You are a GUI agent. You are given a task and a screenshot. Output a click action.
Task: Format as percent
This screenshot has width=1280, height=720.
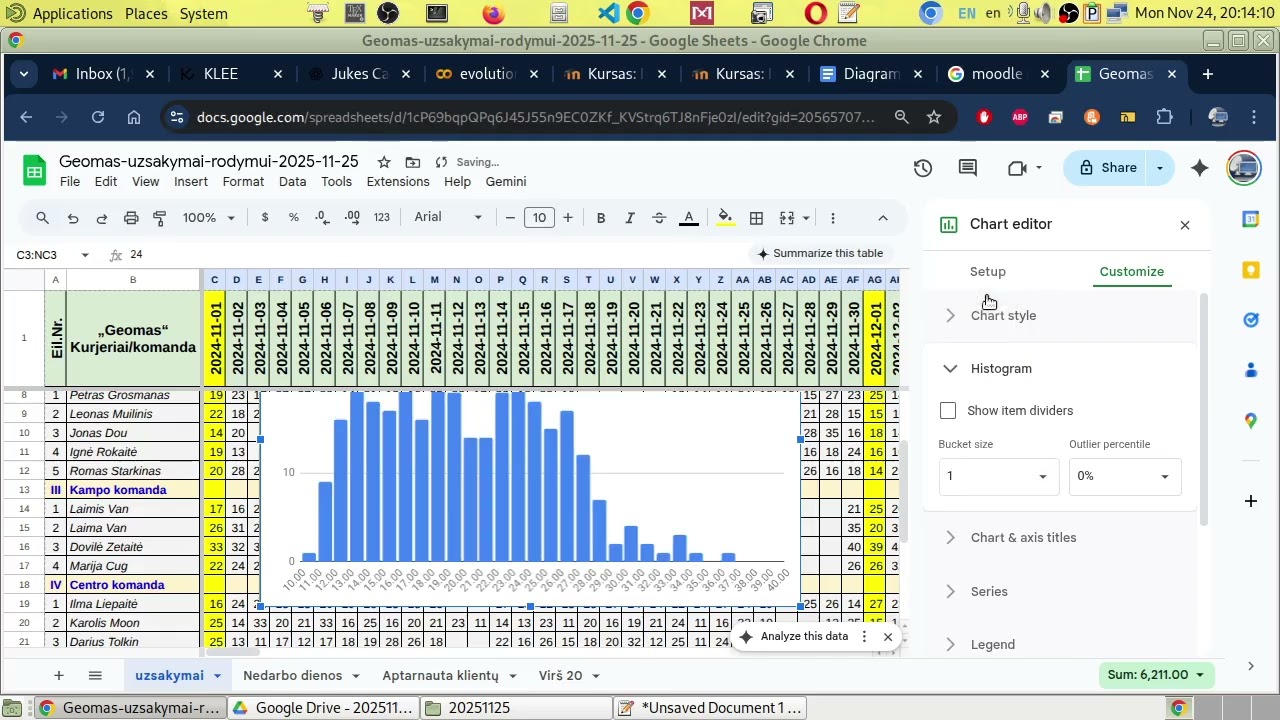[x=294, y=218]
